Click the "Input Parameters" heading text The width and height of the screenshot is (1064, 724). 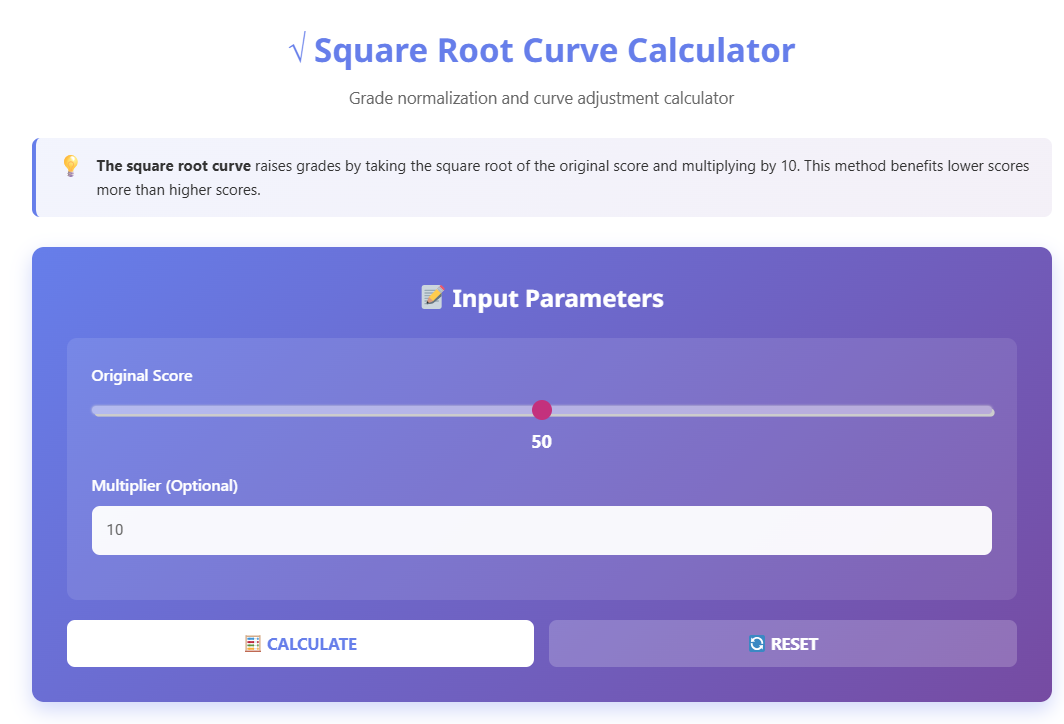557,298
